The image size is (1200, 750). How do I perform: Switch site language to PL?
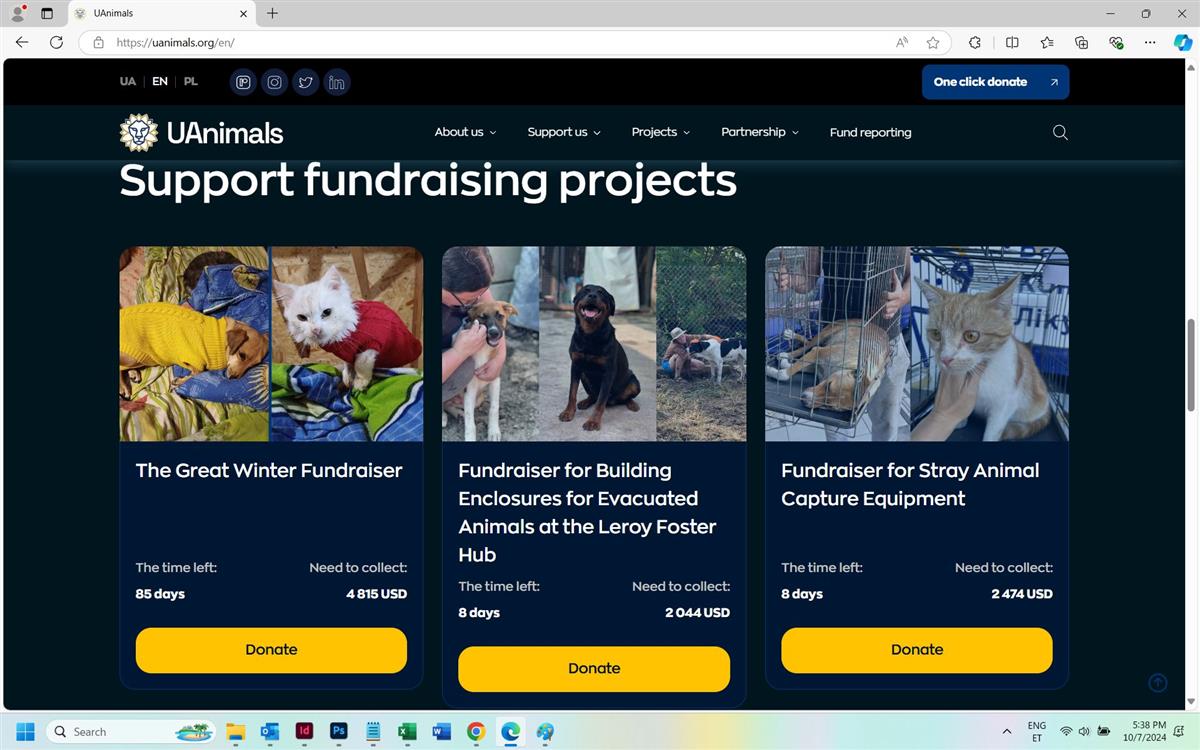pos(190,82)
